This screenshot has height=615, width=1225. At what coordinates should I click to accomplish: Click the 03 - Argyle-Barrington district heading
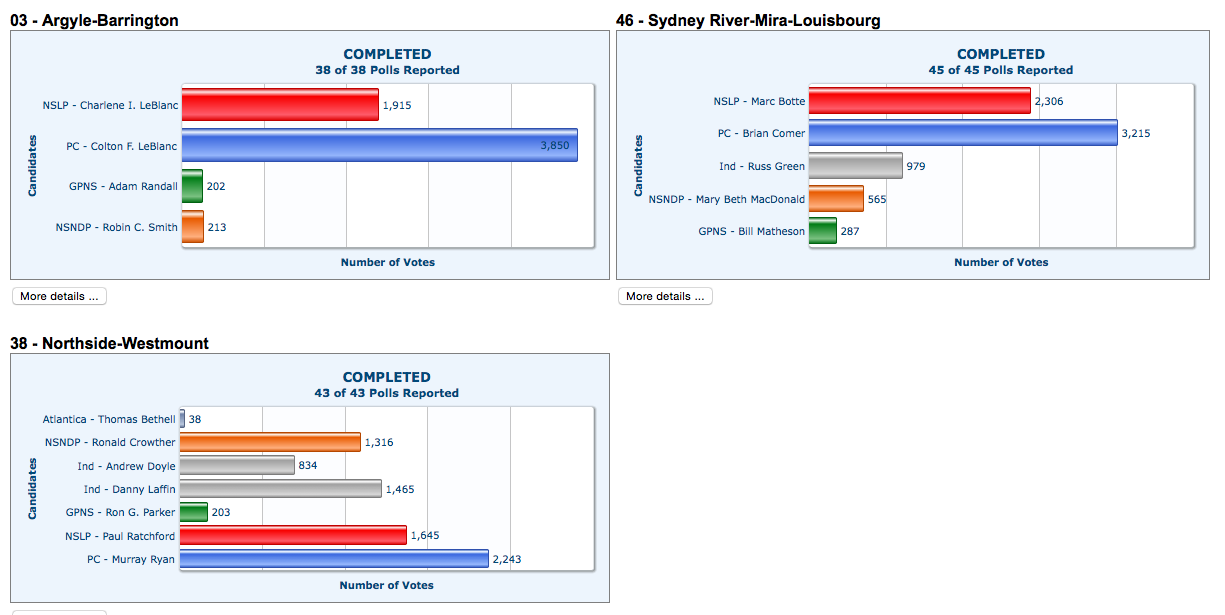tap(94, 20)
